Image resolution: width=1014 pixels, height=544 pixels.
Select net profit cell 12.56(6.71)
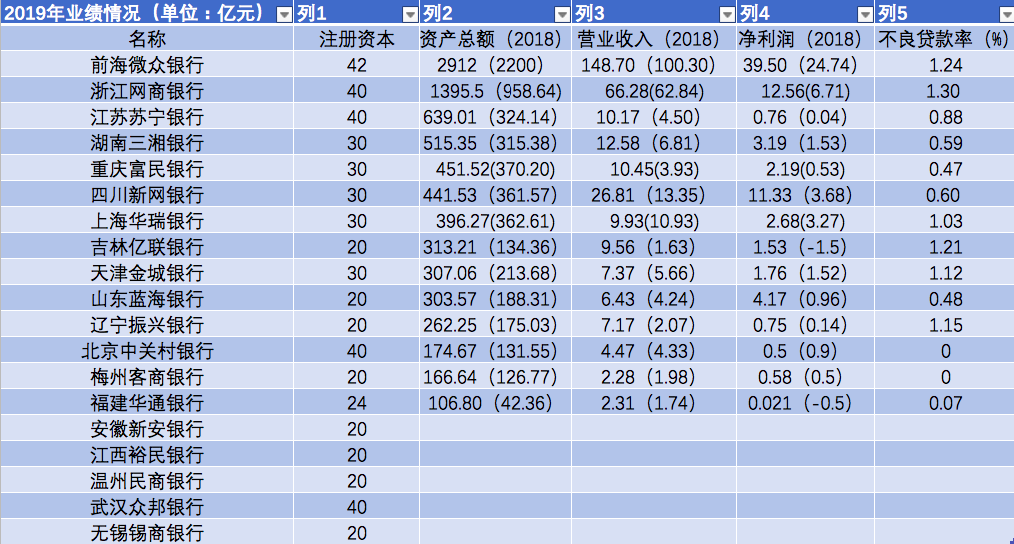[x=805, y=91]
